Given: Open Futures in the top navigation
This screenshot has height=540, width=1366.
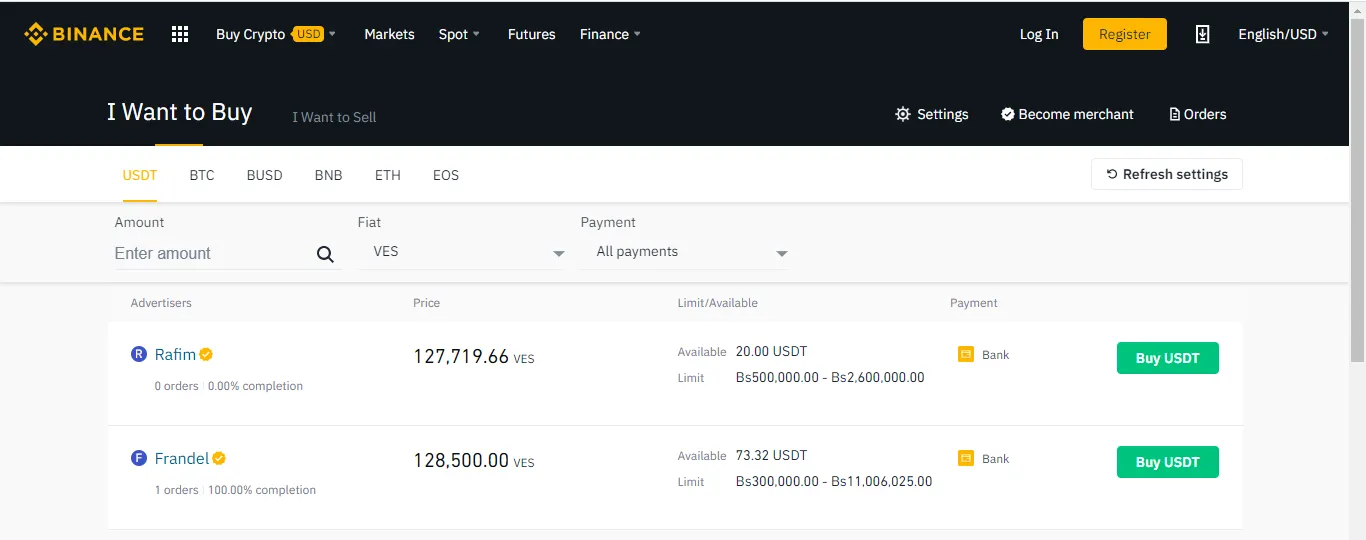Looking at the screenshot, I should click(531, 34).
